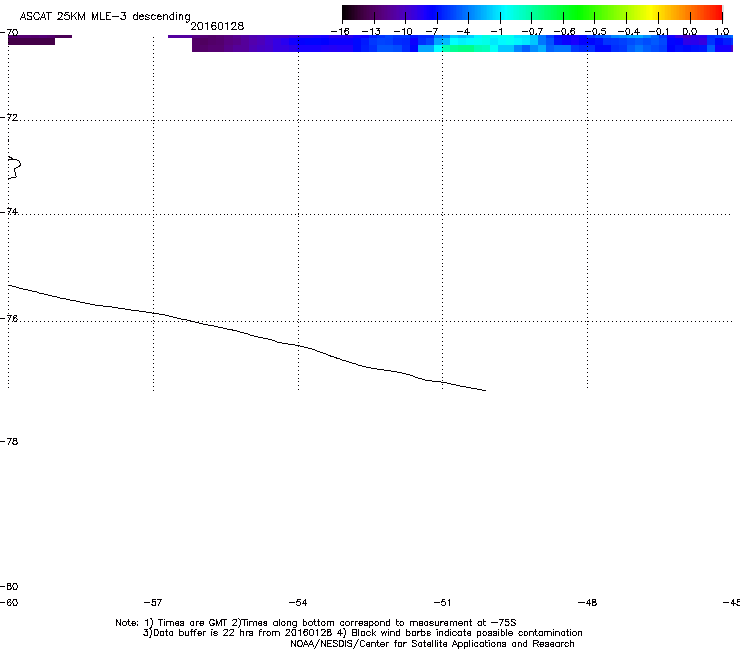The width and height of the screenshot is (740, 650).
Task: Click the -60 longitude label
Action: click(9, 603)
